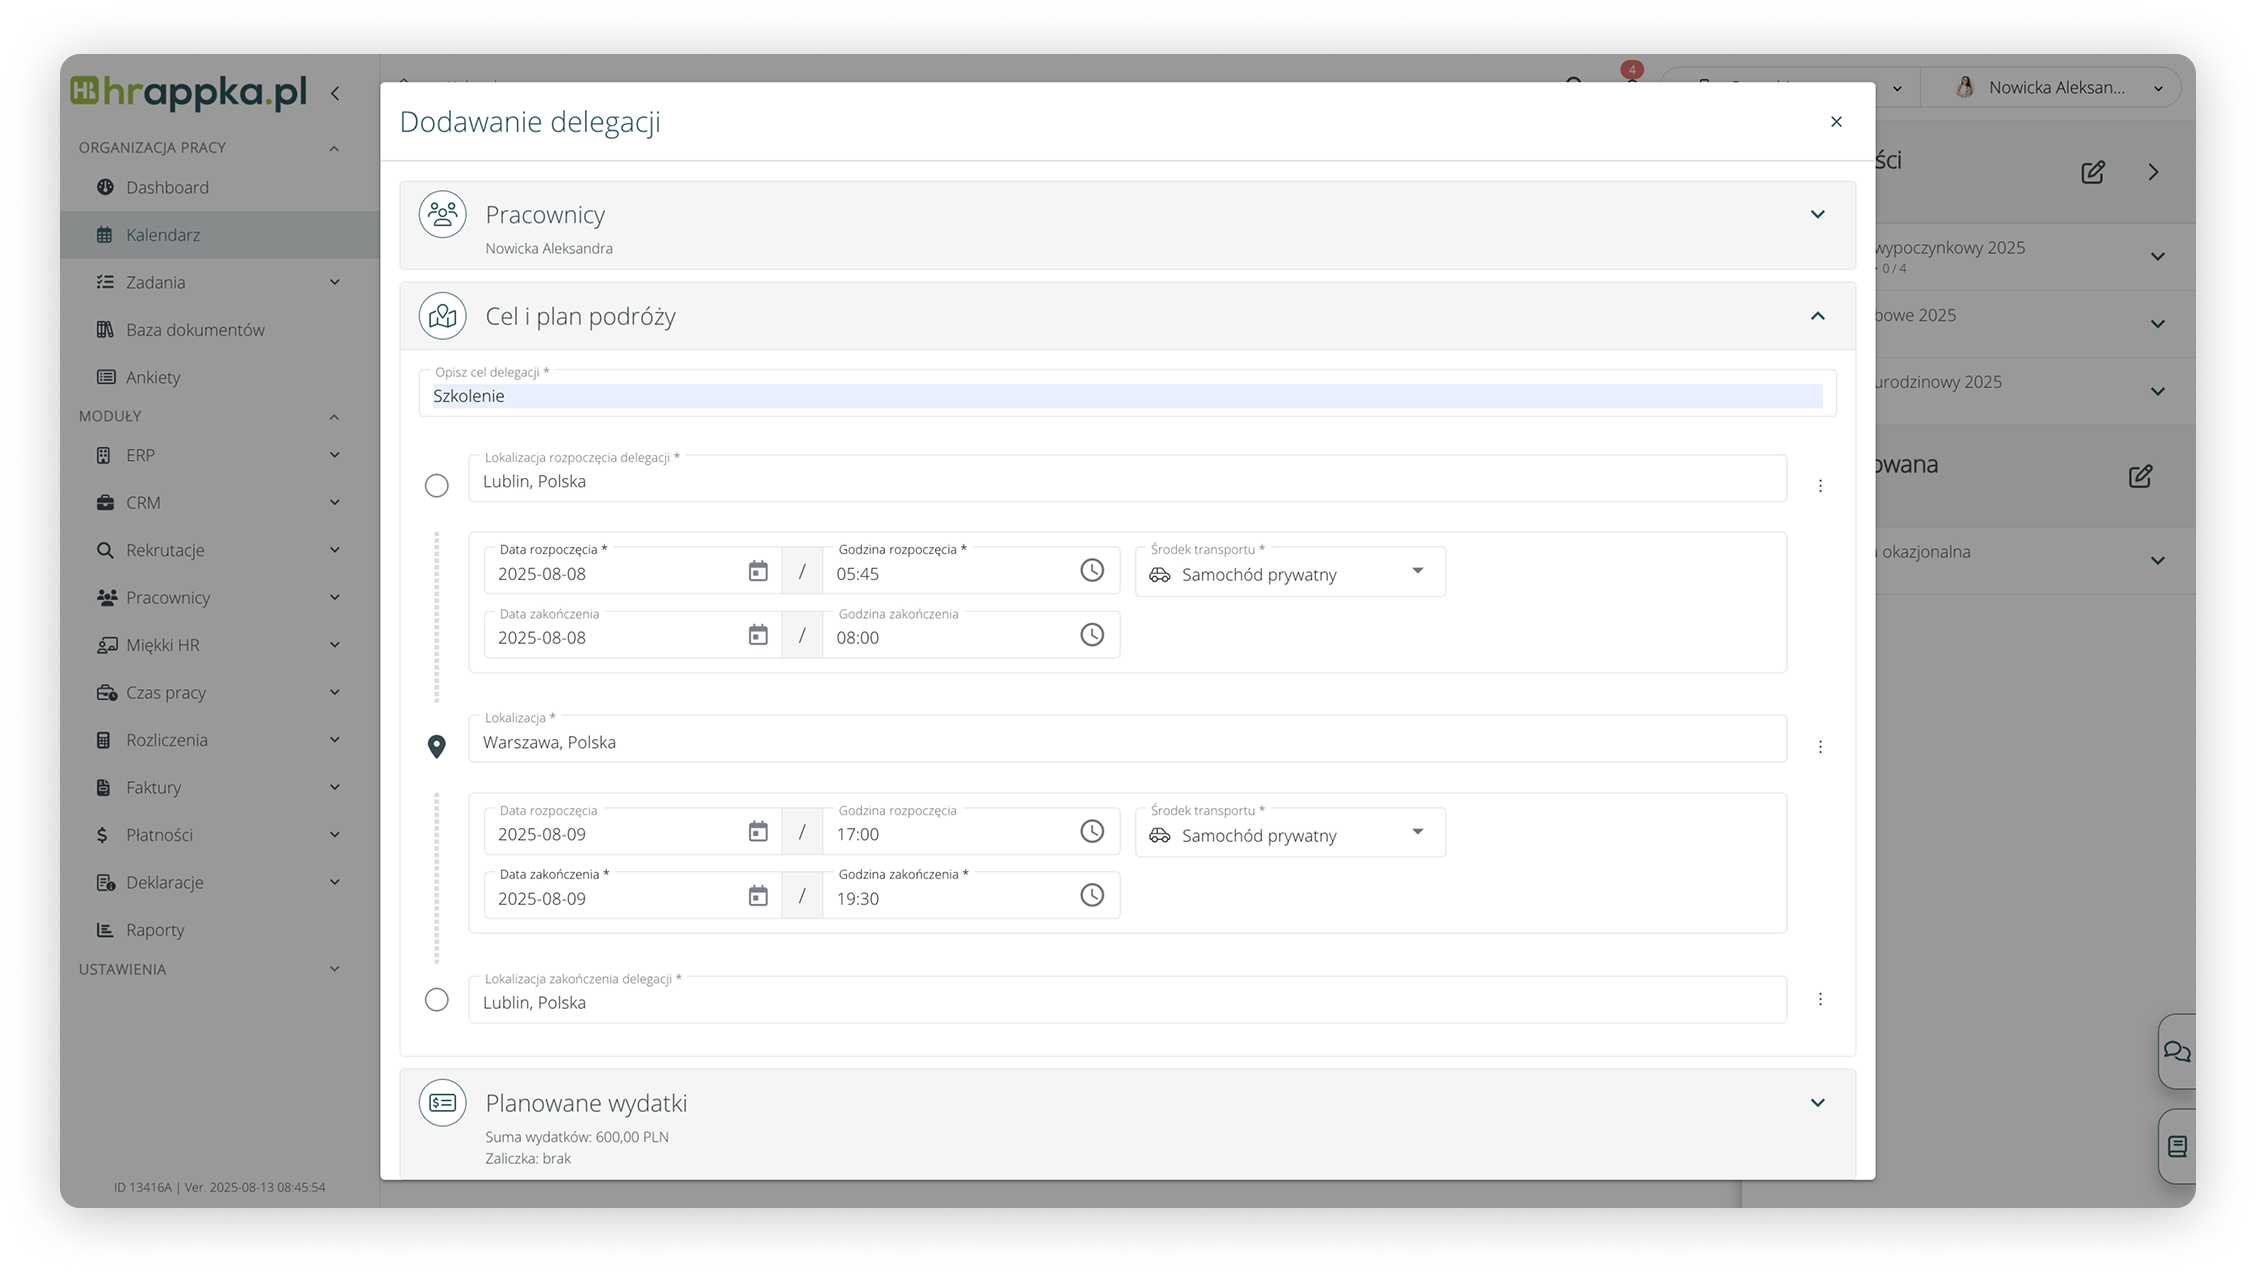Collapse sidebar with arrow near logo
Image resolution: width=2256 pixels, height=1275 pixels.
[x=335, y=94]
